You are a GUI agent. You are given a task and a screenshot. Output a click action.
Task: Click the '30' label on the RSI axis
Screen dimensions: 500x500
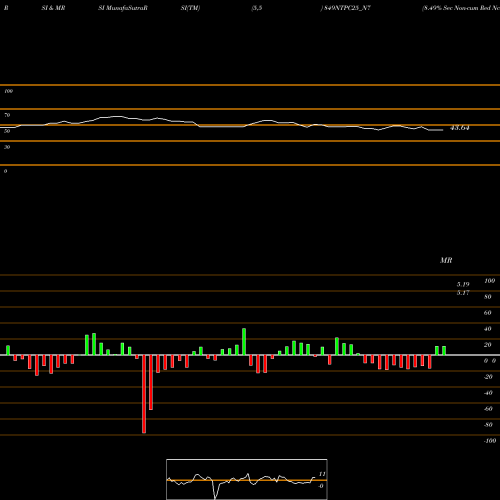[7, 147]
